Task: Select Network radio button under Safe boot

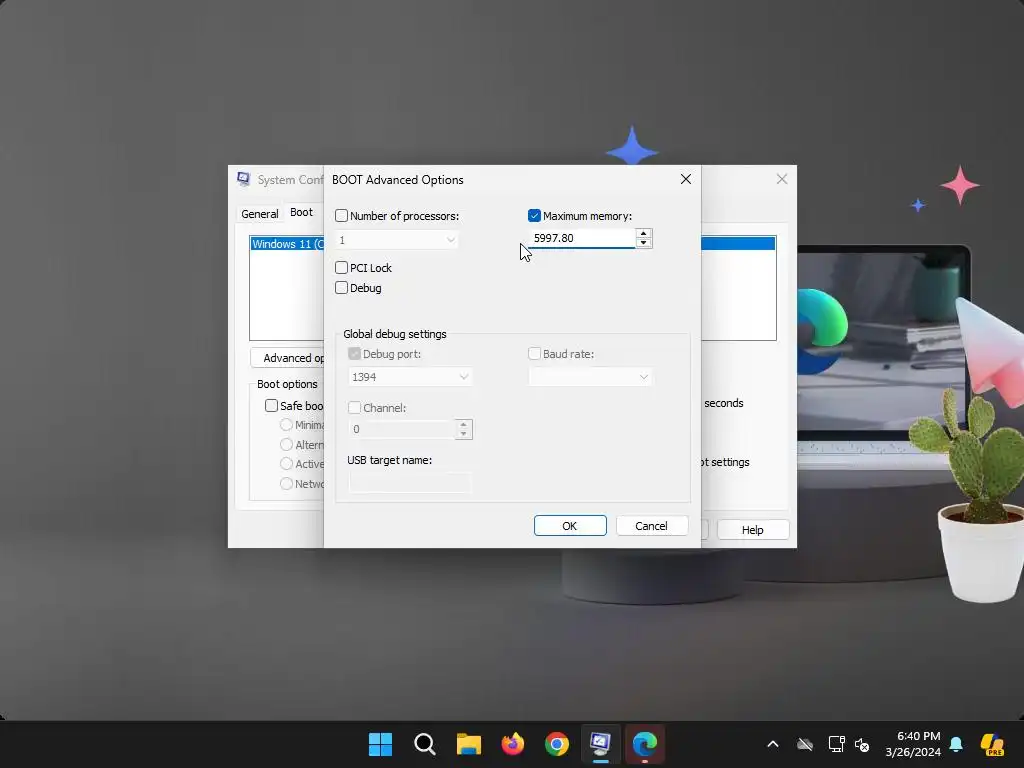Action: (286, 483)
